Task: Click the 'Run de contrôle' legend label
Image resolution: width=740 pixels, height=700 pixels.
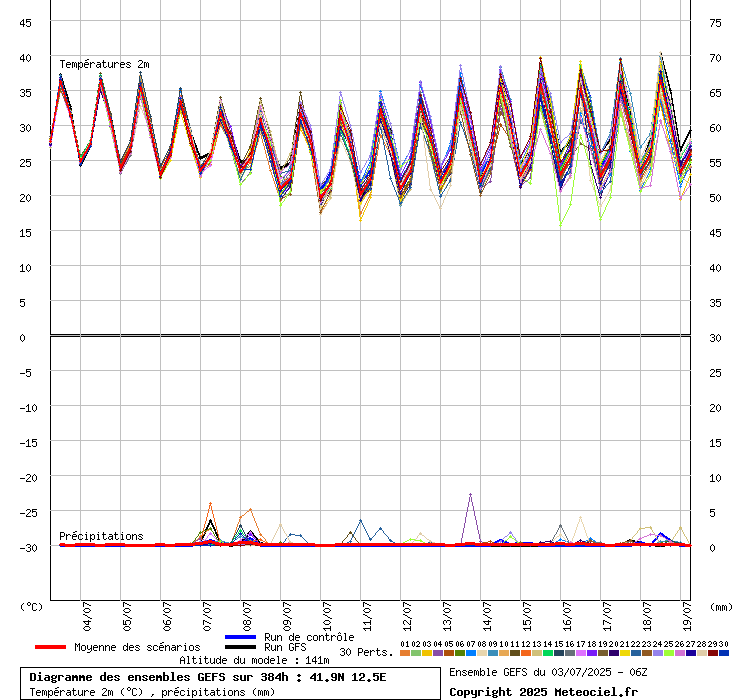Action: (309, 637)
